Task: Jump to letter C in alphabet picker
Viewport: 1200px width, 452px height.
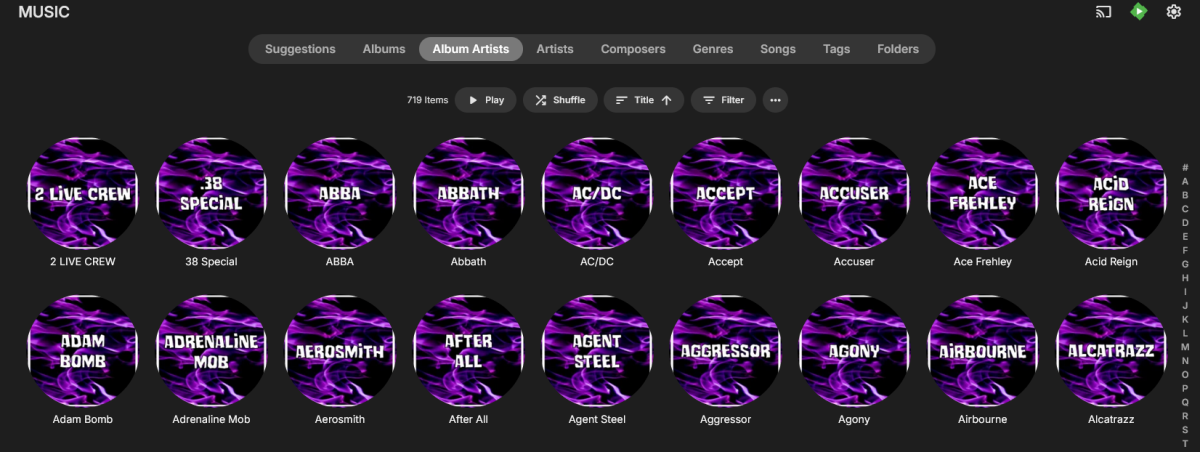Action: (1185, 209)
